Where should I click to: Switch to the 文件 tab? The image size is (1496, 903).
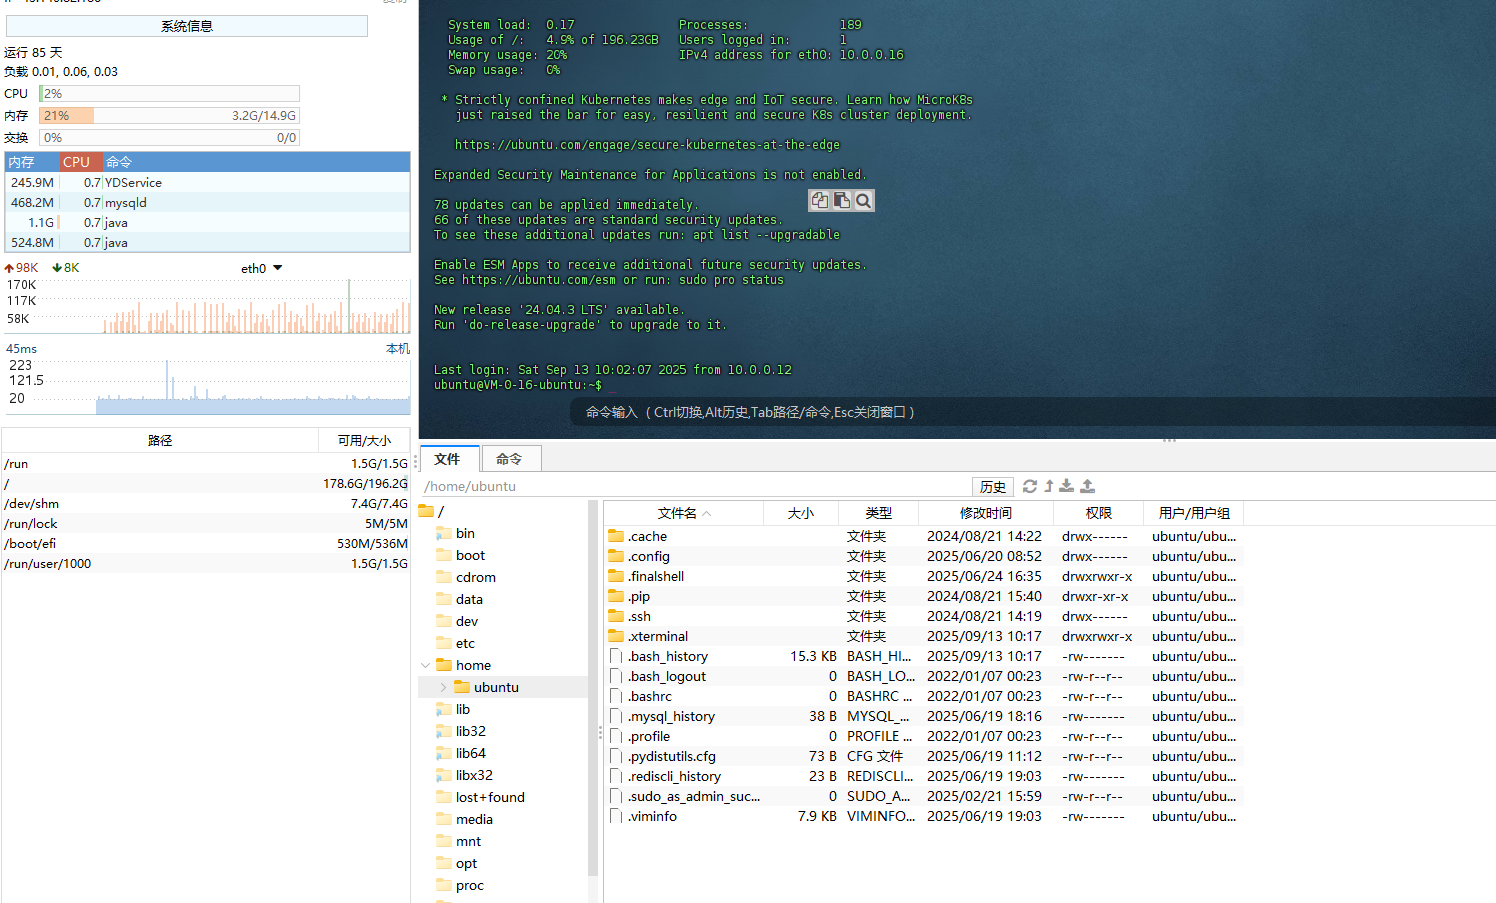coord(448,459)
